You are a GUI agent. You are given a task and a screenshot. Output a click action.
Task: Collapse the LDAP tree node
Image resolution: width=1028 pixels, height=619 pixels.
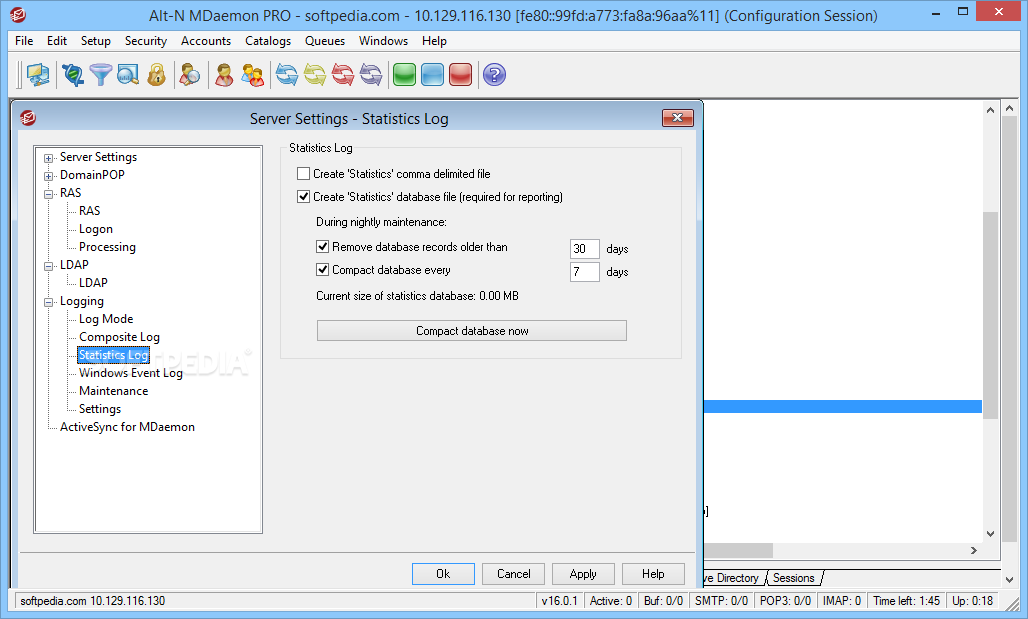49,266
